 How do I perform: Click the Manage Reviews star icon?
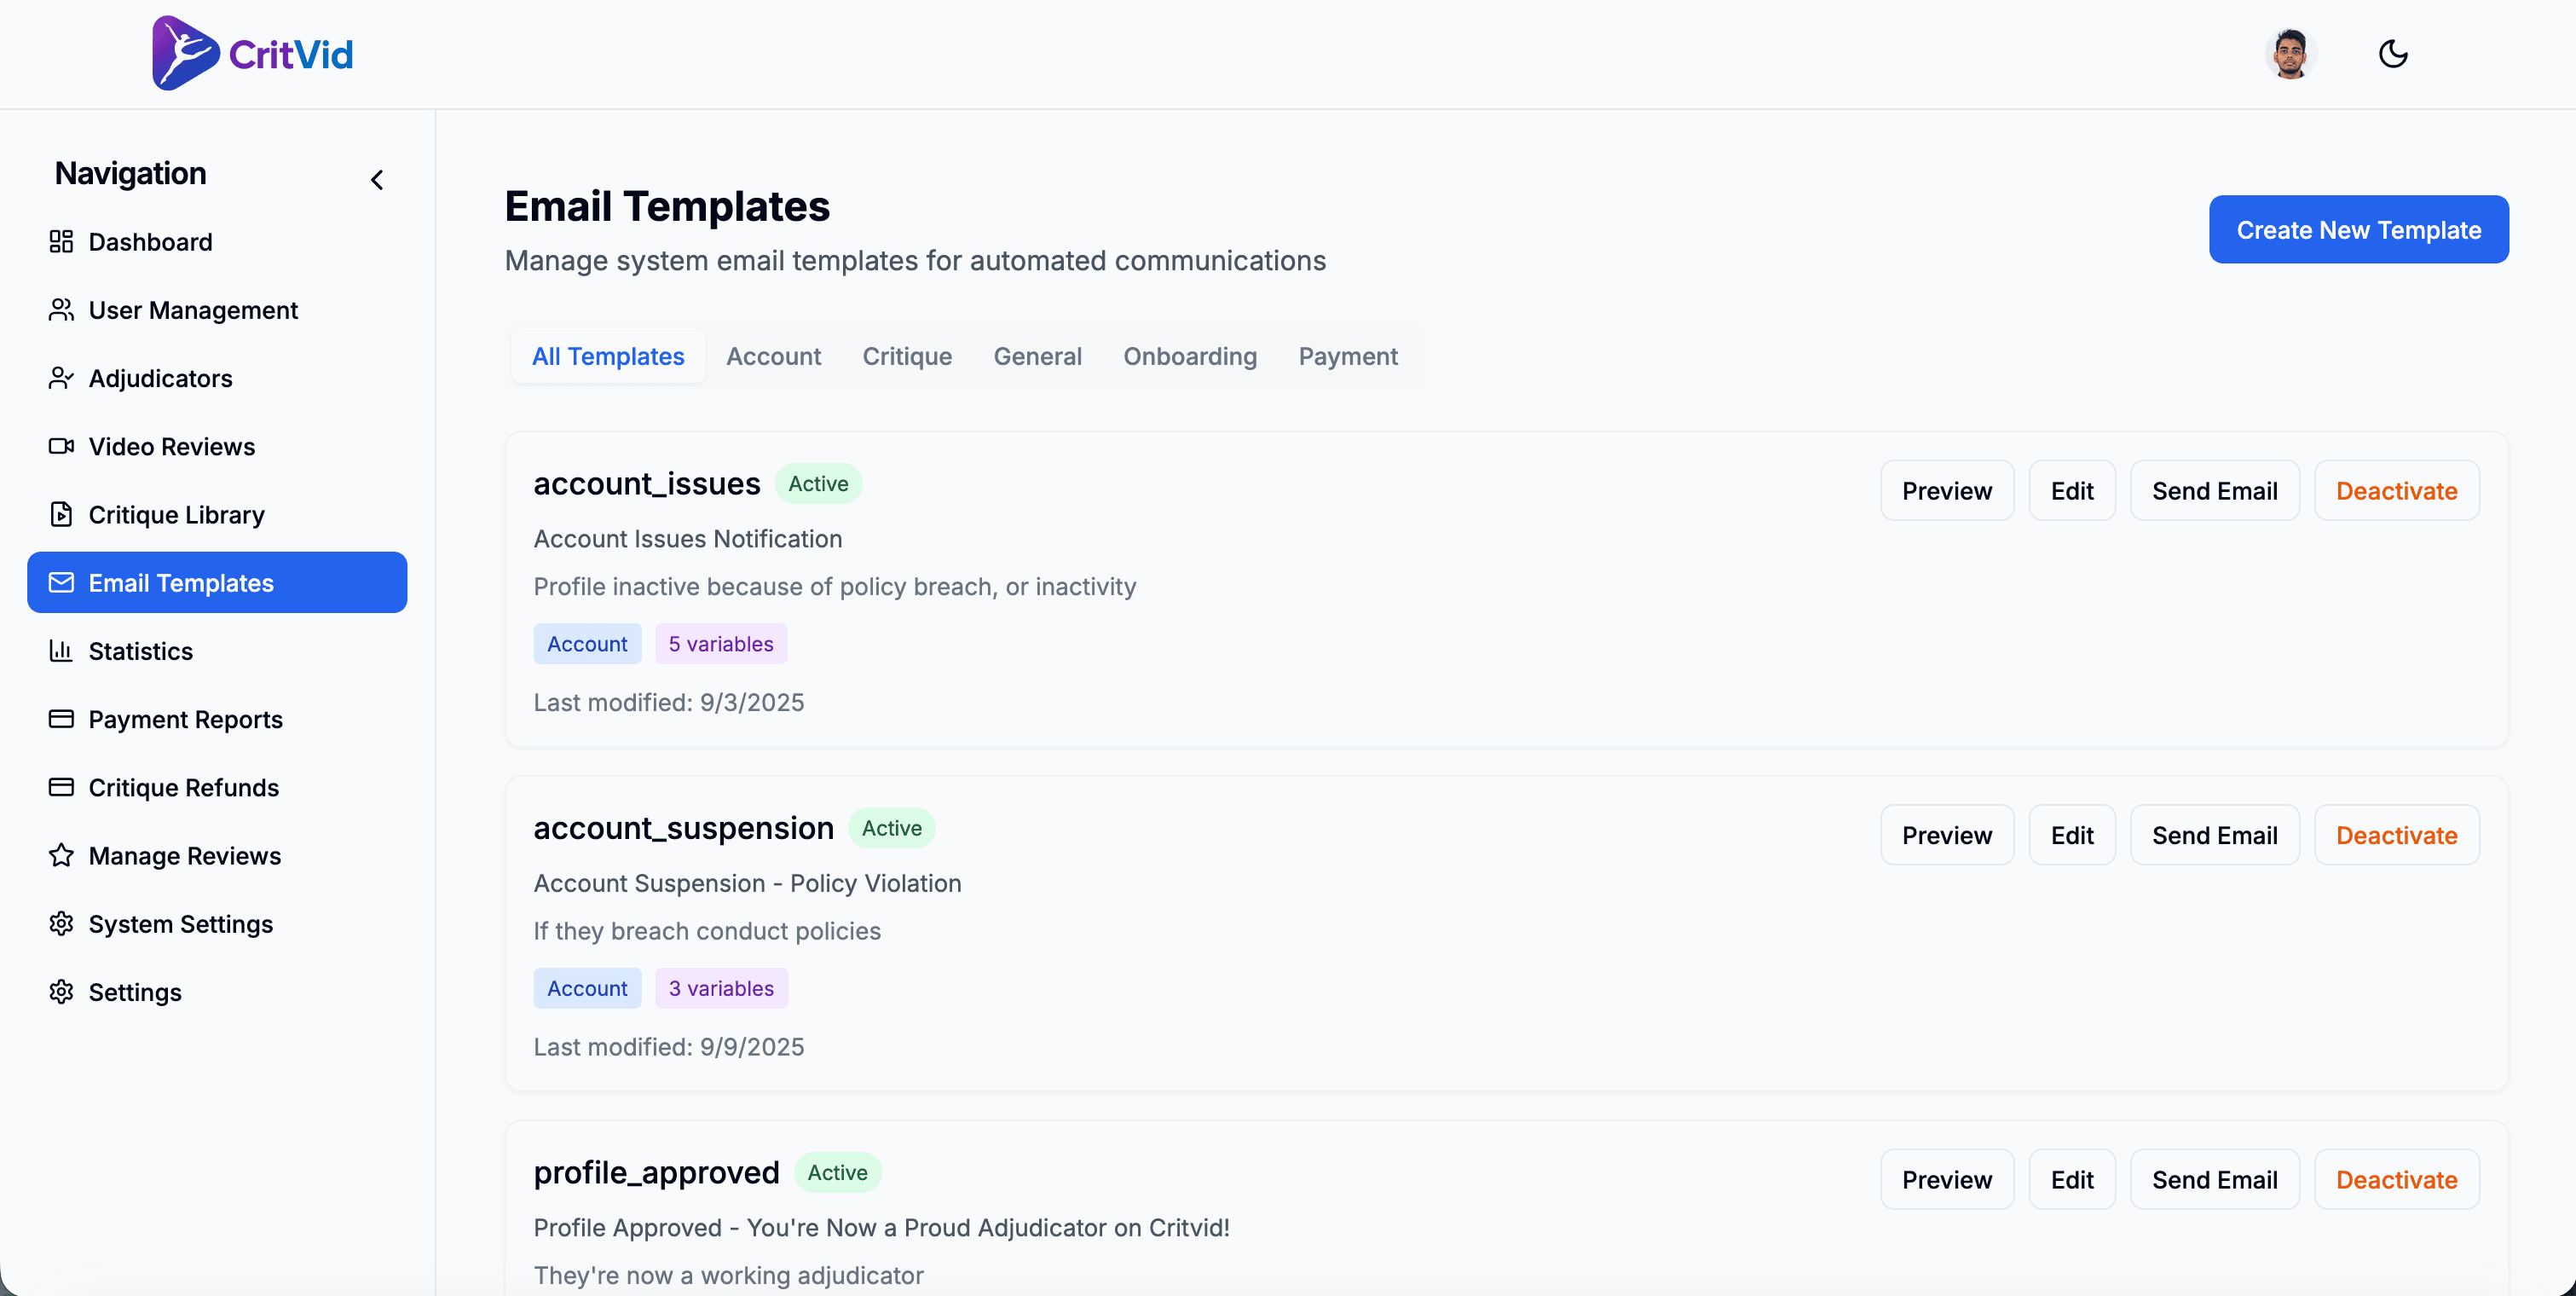pyautogui.click(x=61, y=855)
